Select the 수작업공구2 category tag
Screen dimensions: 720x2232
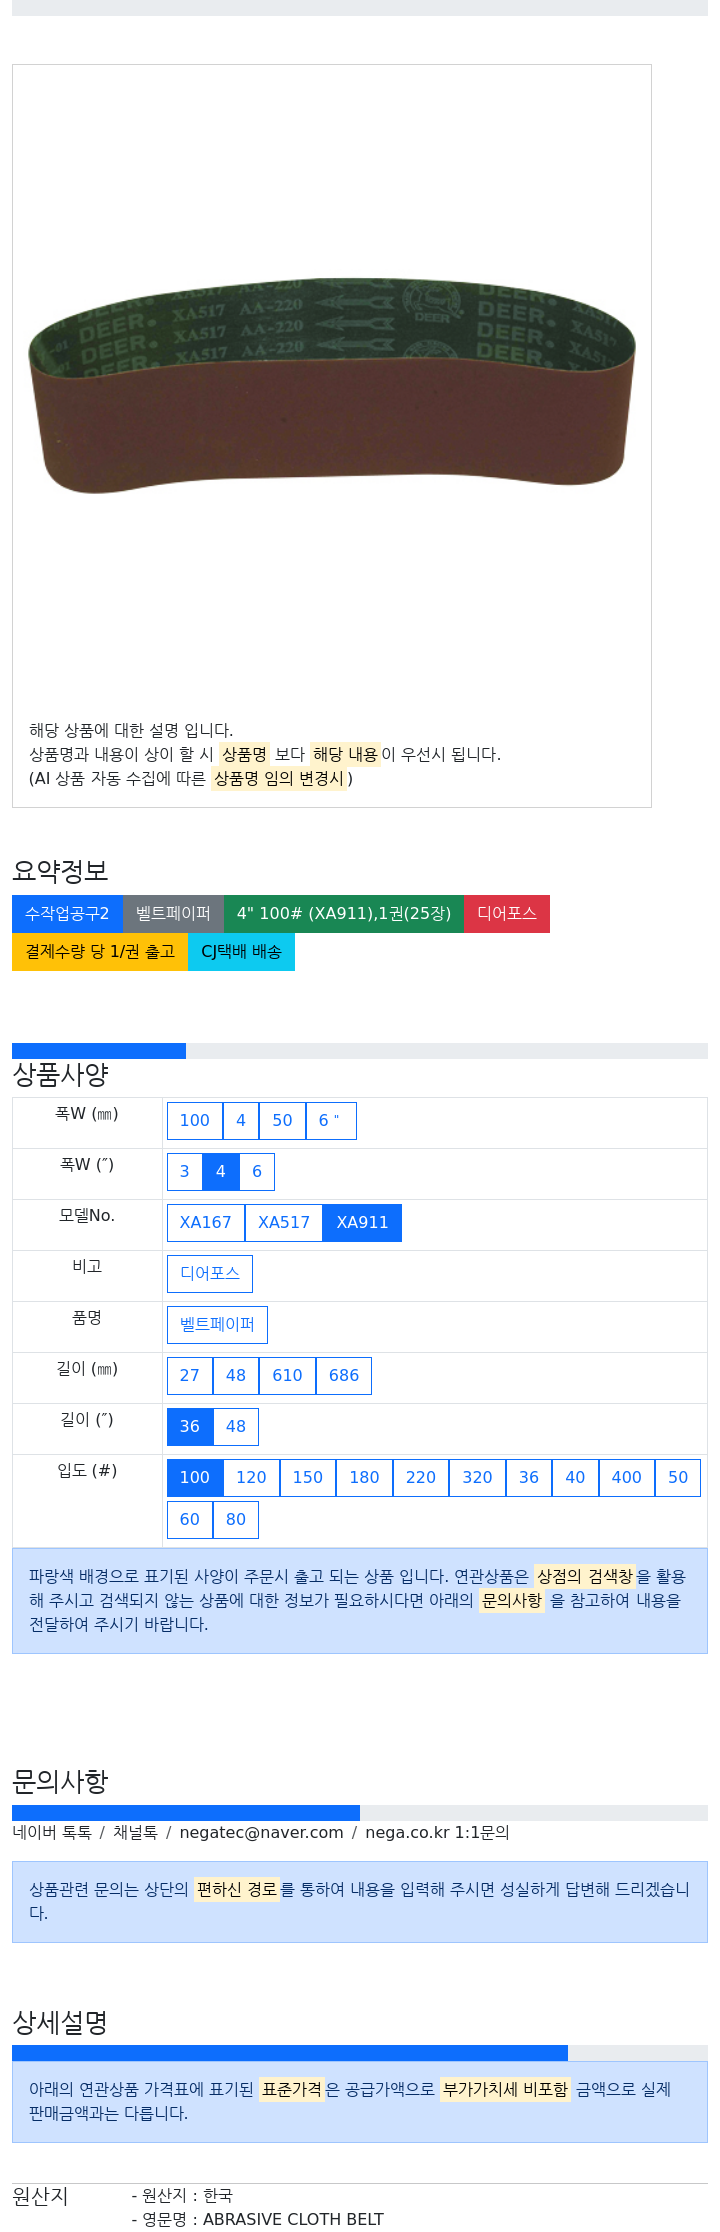pos(67,914)
